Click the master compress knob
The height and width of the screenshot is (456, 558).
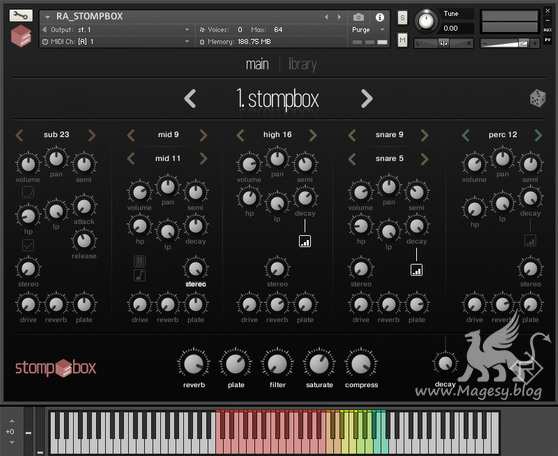[x=361, y=364]
